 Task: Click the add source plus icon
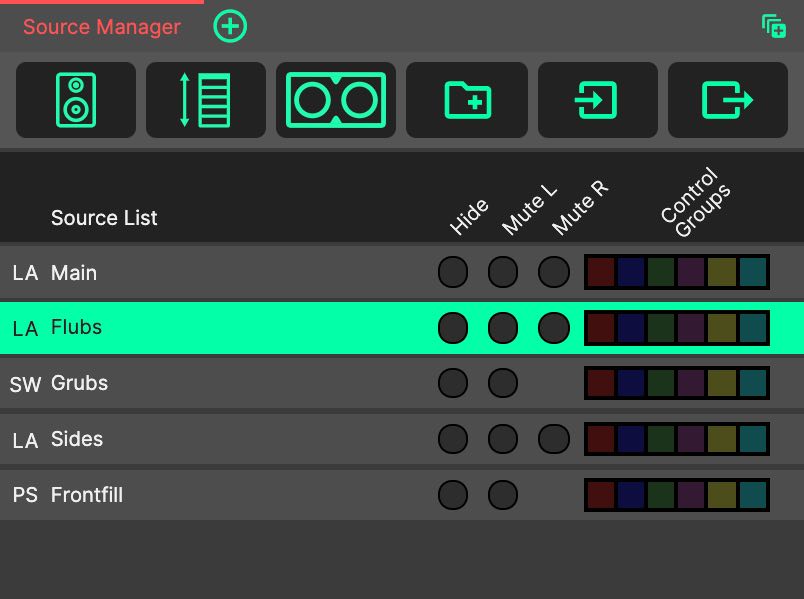coord(230,26)
